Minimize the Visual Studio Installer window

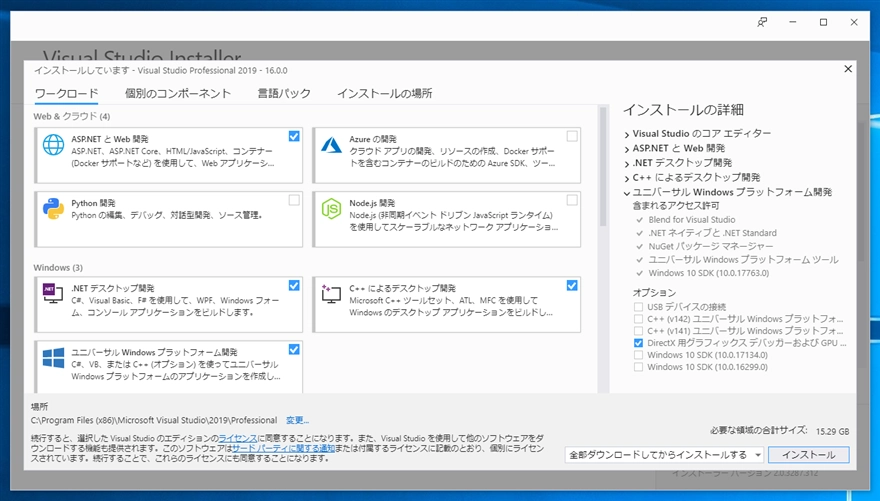[792, 22]
